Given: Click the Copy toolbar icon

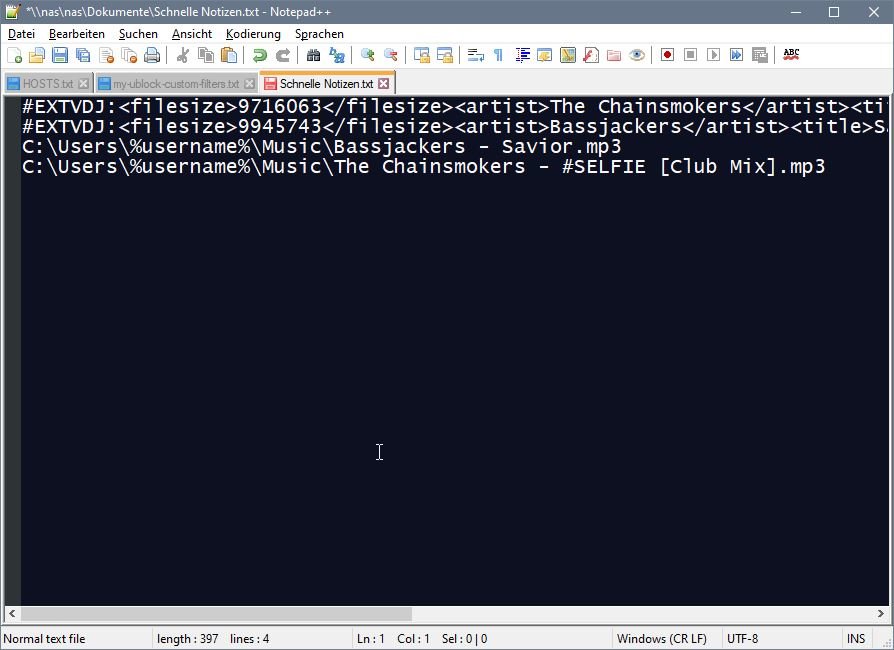Looking at the screenshot, I should (x=206, y=55).
